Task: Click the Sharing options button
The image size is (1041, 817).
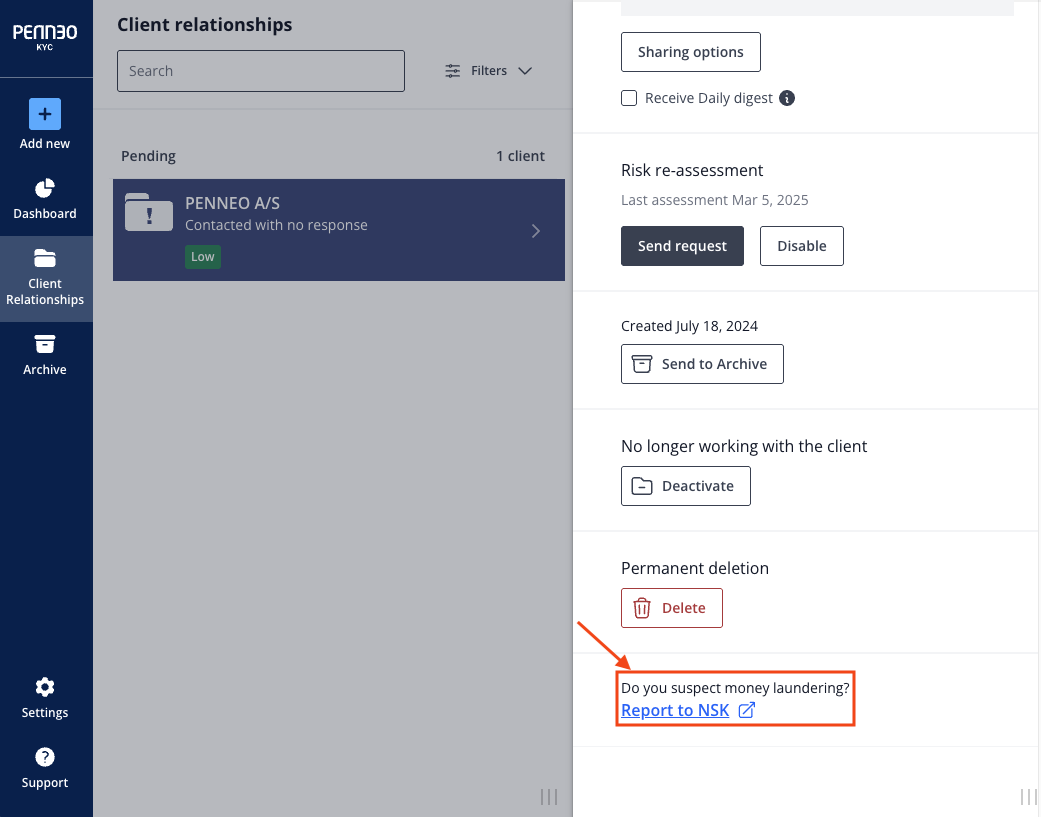Action: coord(690,52)
